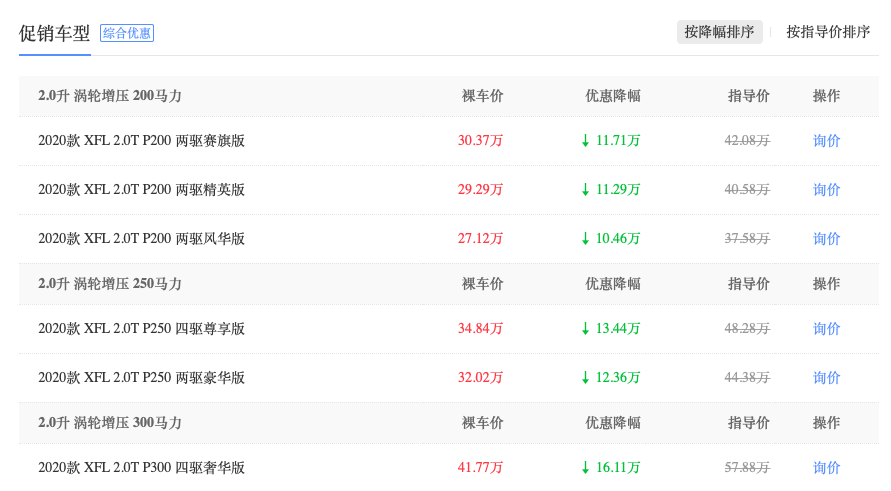Sort by 按指导价排序
The height and width of the screenshot is (491, 891).
point(828,32)
